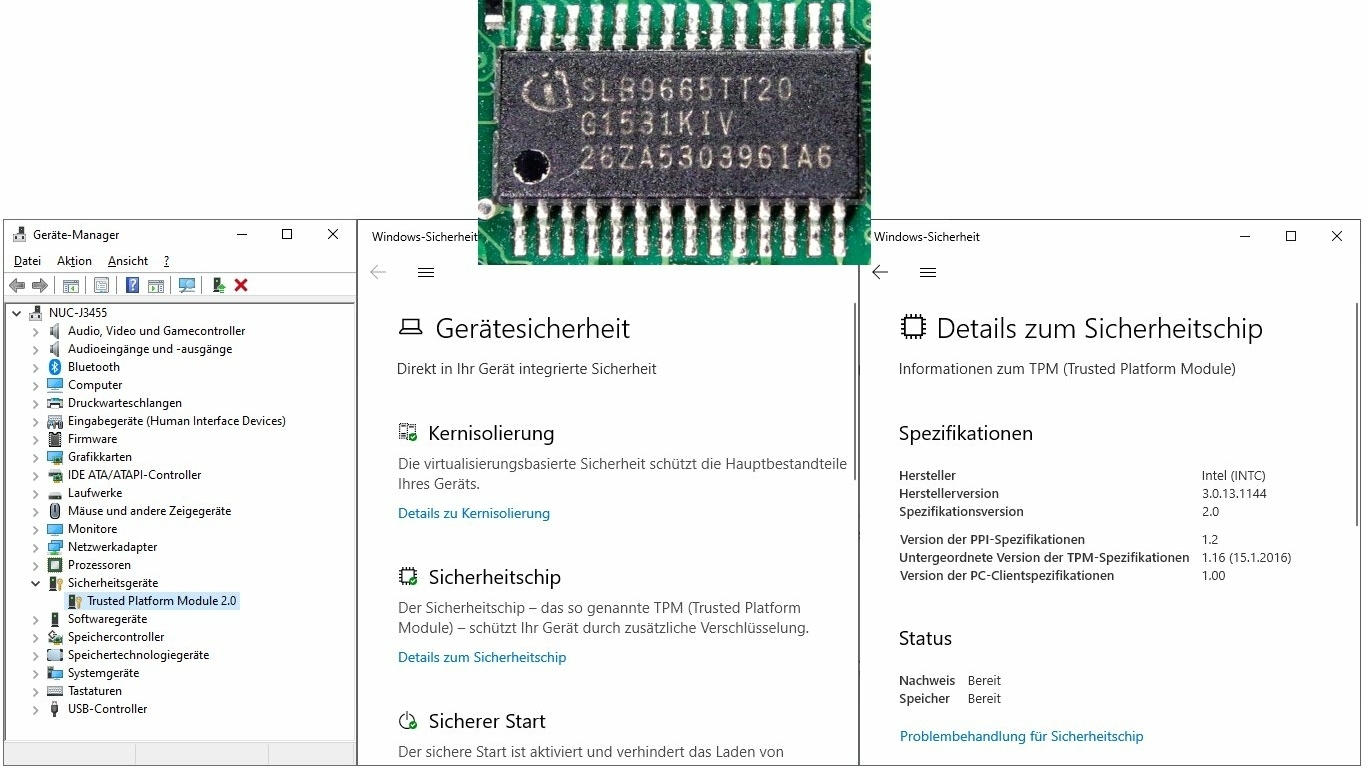The width and height of the screenshot is (1367, 768).
Task: Expand the Systemgeräte node
Action: pyautogui.click(x=36, y=673)
